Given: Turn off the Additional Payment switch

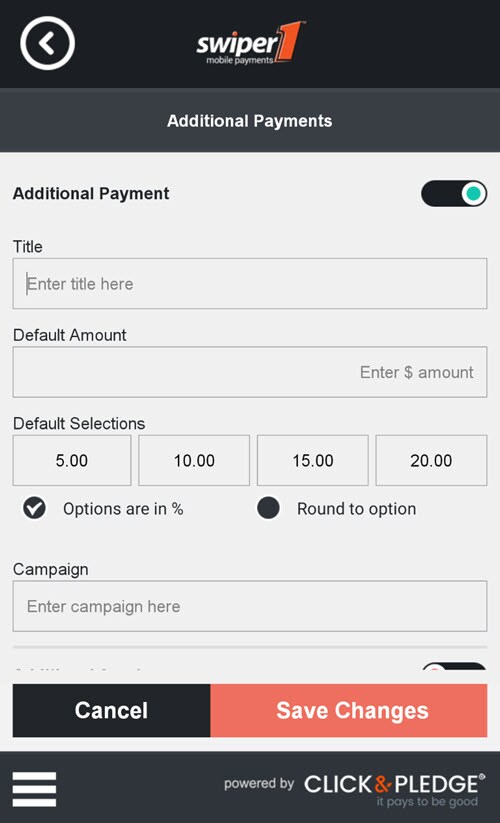Looking at the screenshot, I should [x=454, y=194].
